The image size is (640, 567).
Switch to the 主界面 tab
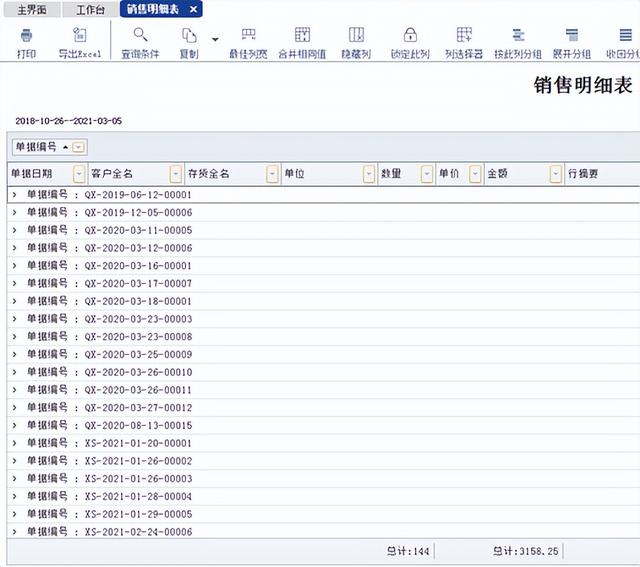pyautogui.click(x=32, y=9)
